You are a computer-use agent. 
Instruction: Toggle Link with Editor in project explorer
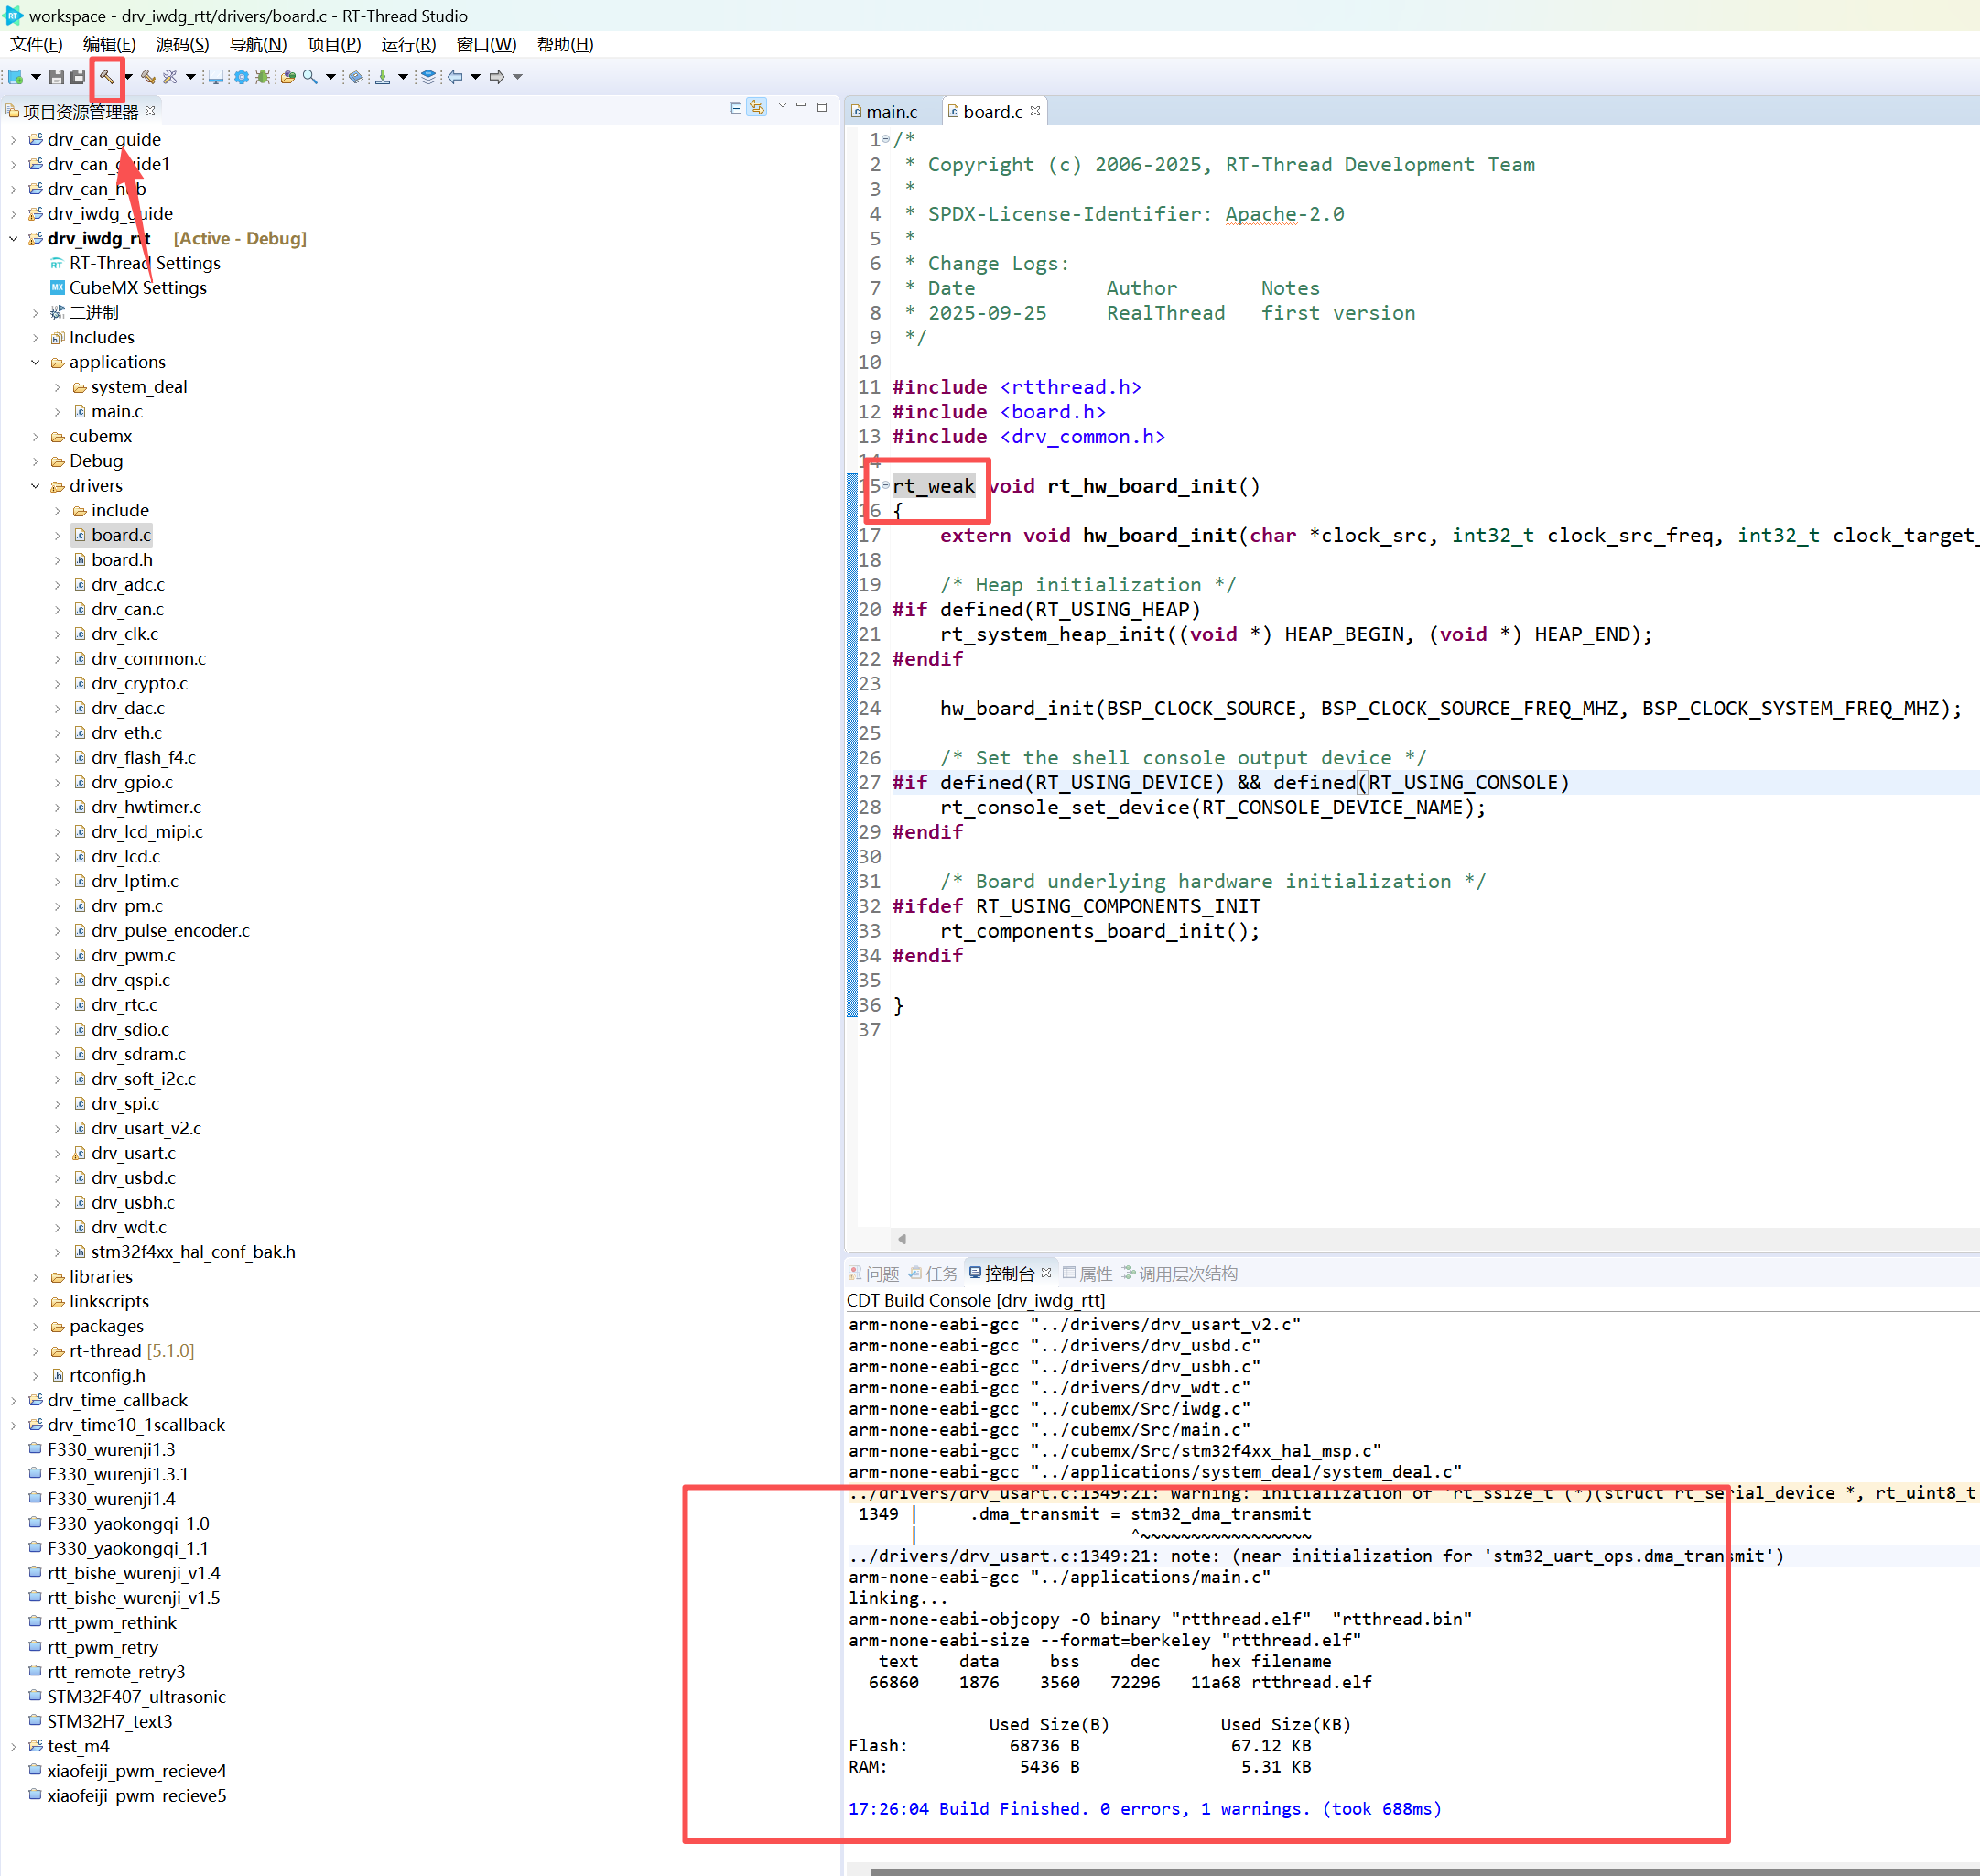pyautogui.click(x=757, y=107)
